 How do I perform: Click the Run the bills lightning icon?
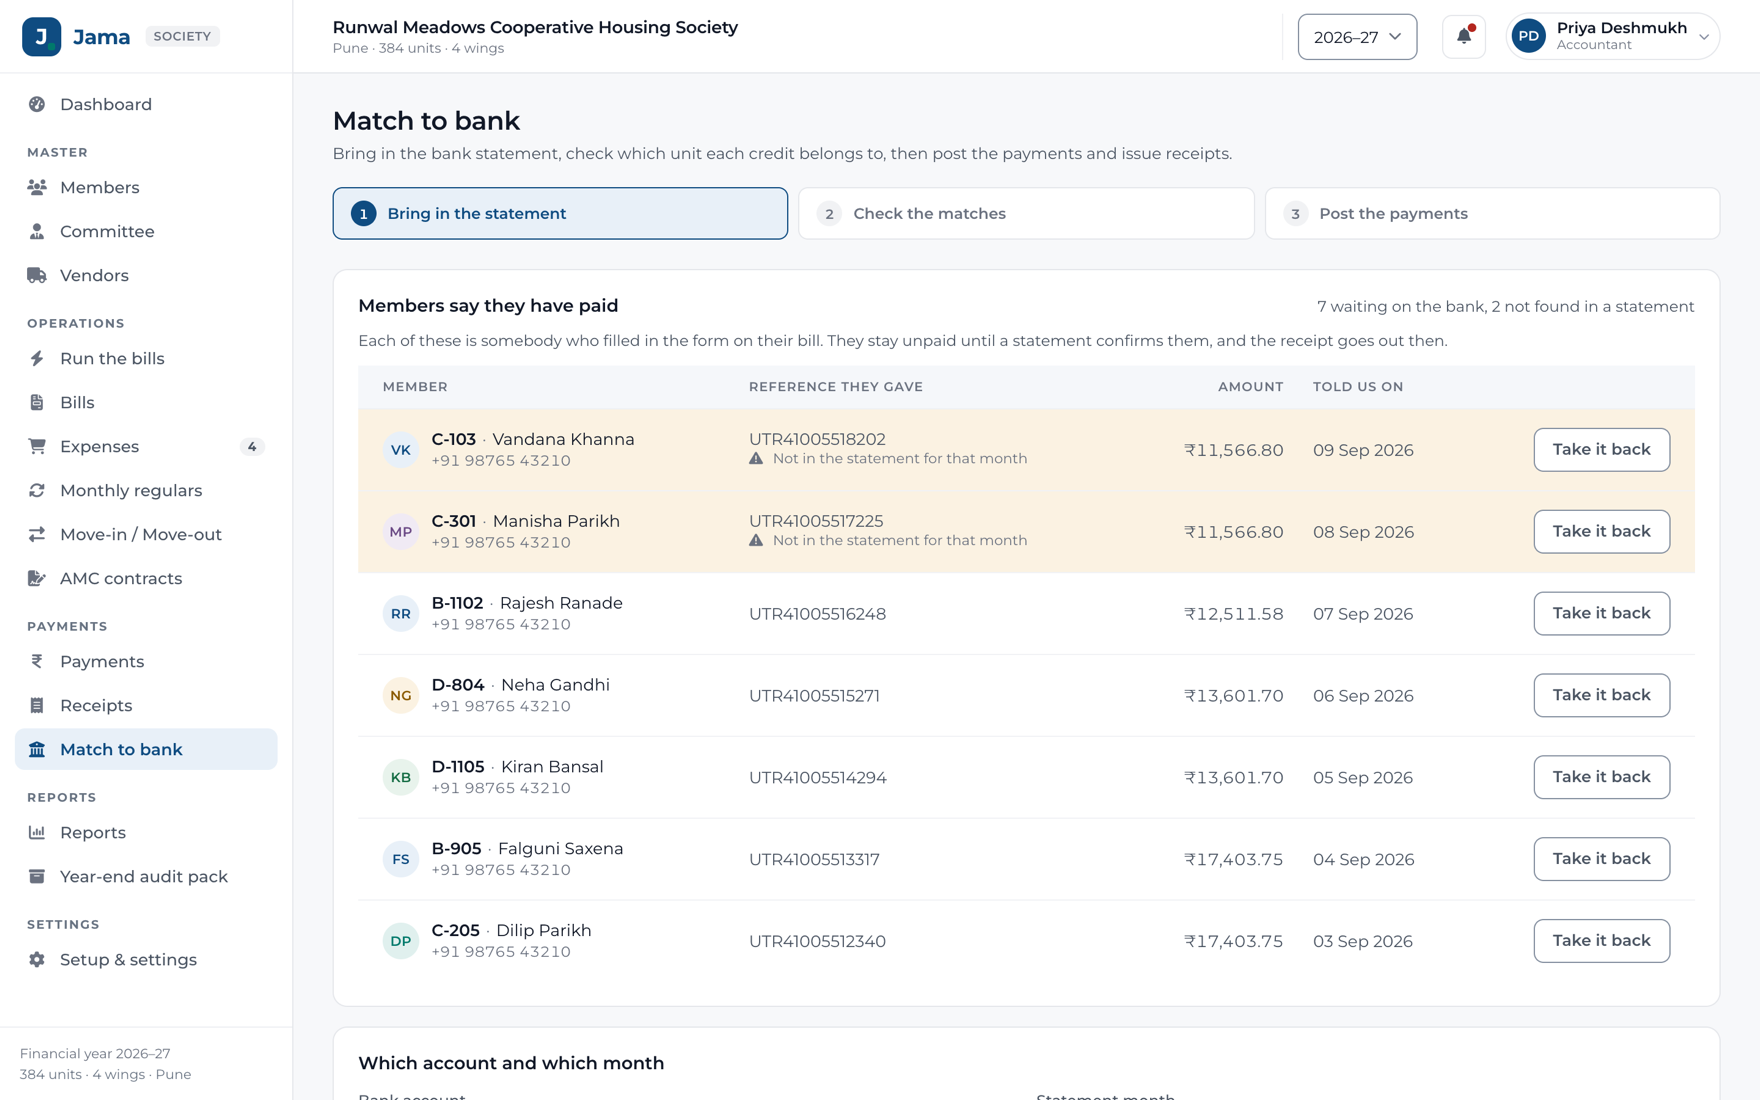pyautogui.click(x=37, y=358)
